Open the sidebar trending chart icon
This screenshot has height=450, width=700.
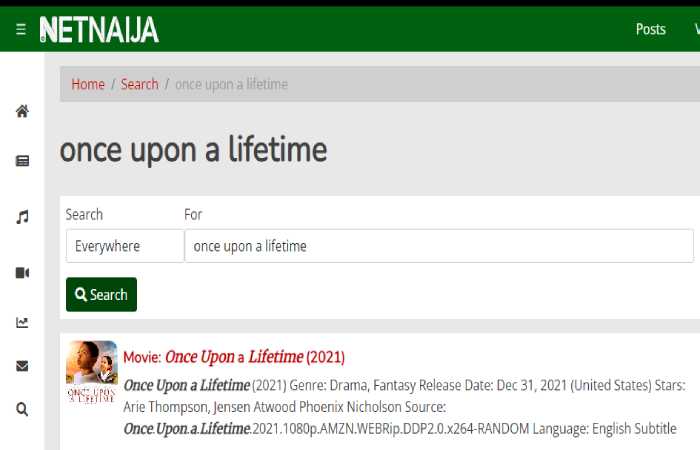point(22,322)
